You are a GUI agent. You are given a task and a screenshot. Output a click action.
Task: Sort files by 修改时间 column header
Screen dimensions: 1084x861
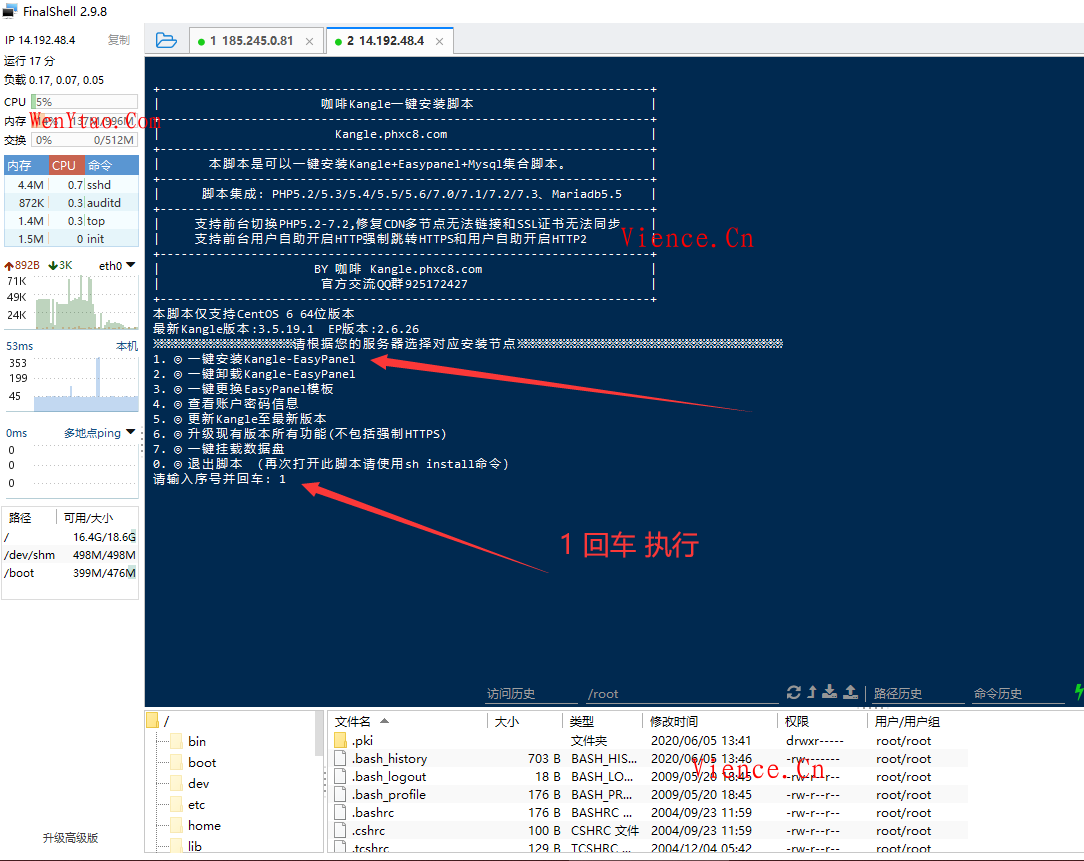tap(710, 721)
